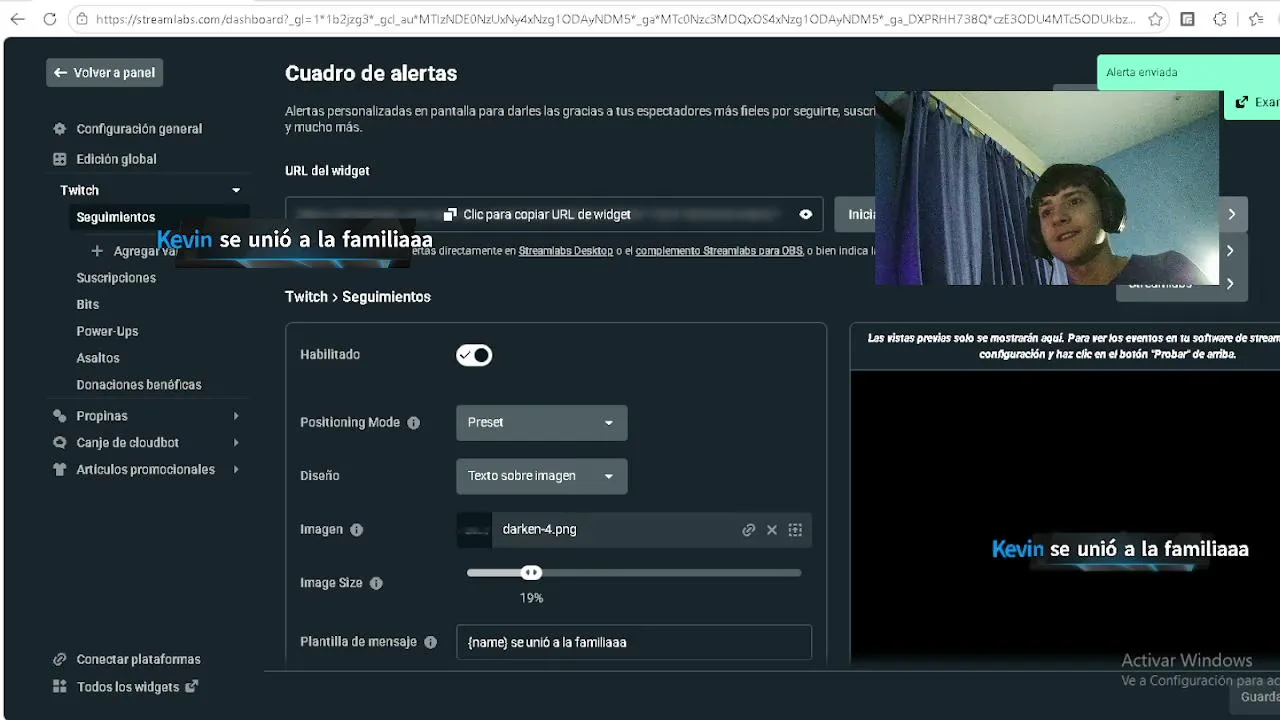Open Todos los widgets
The image size is (1280, 720).
tap(128, 687)
